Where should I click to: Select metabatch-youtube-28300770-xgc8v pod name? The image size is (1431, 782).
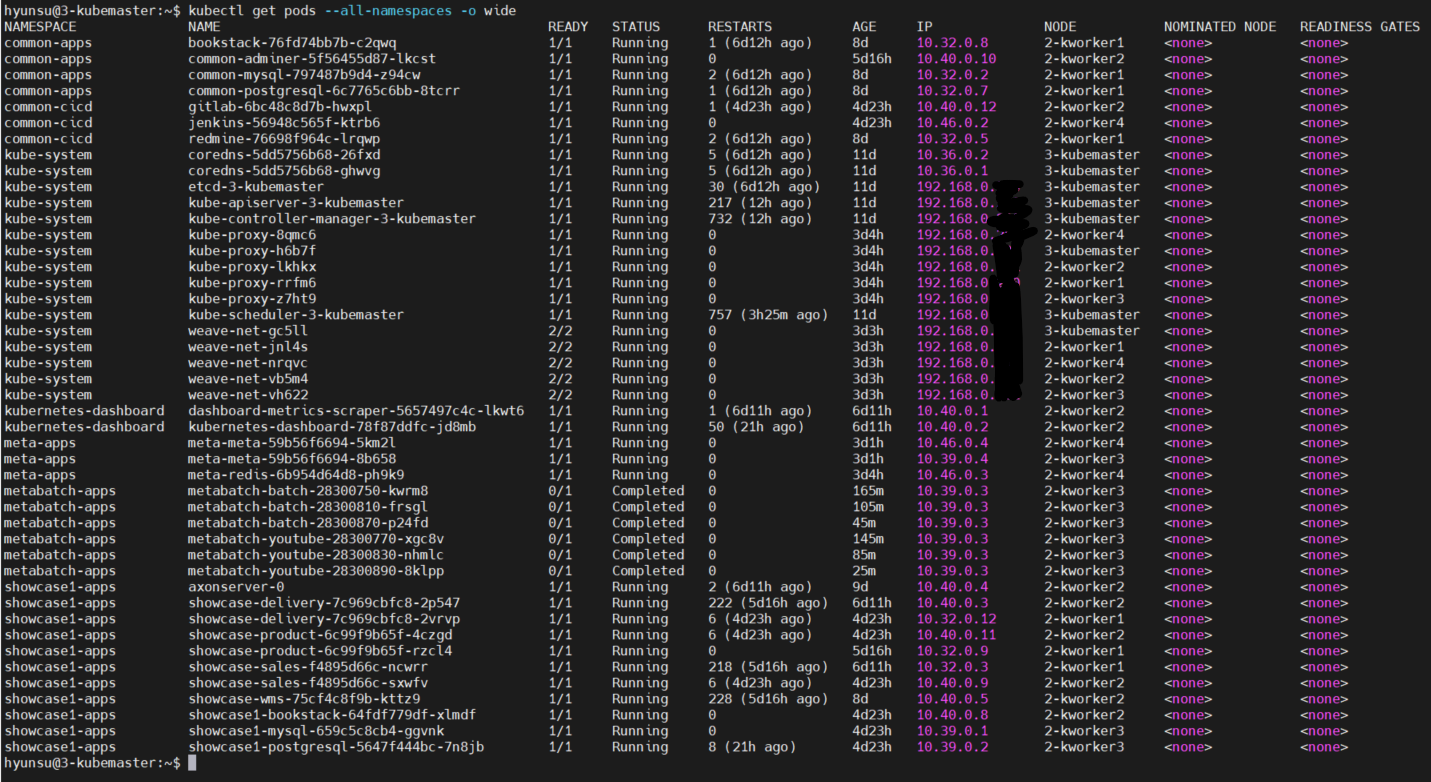(x=316, y=539)
